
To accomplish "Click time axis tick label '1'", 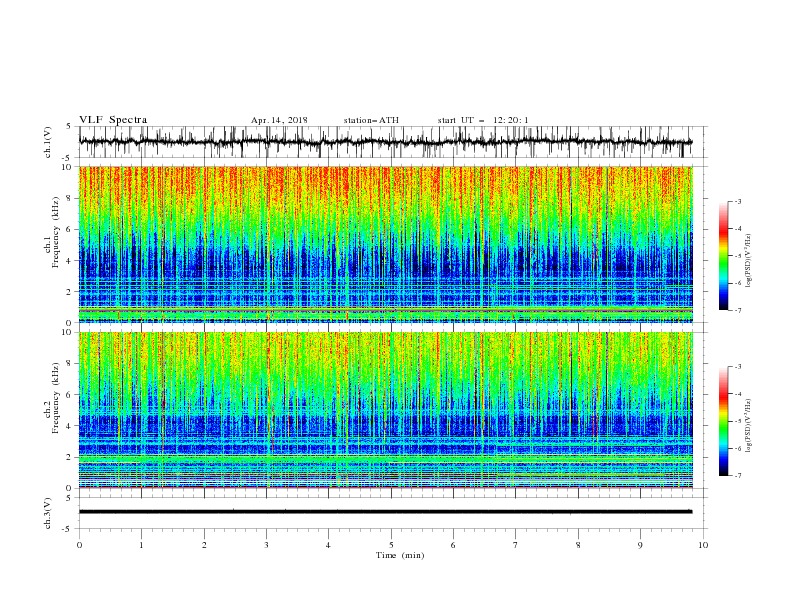I will click(141, 545).
